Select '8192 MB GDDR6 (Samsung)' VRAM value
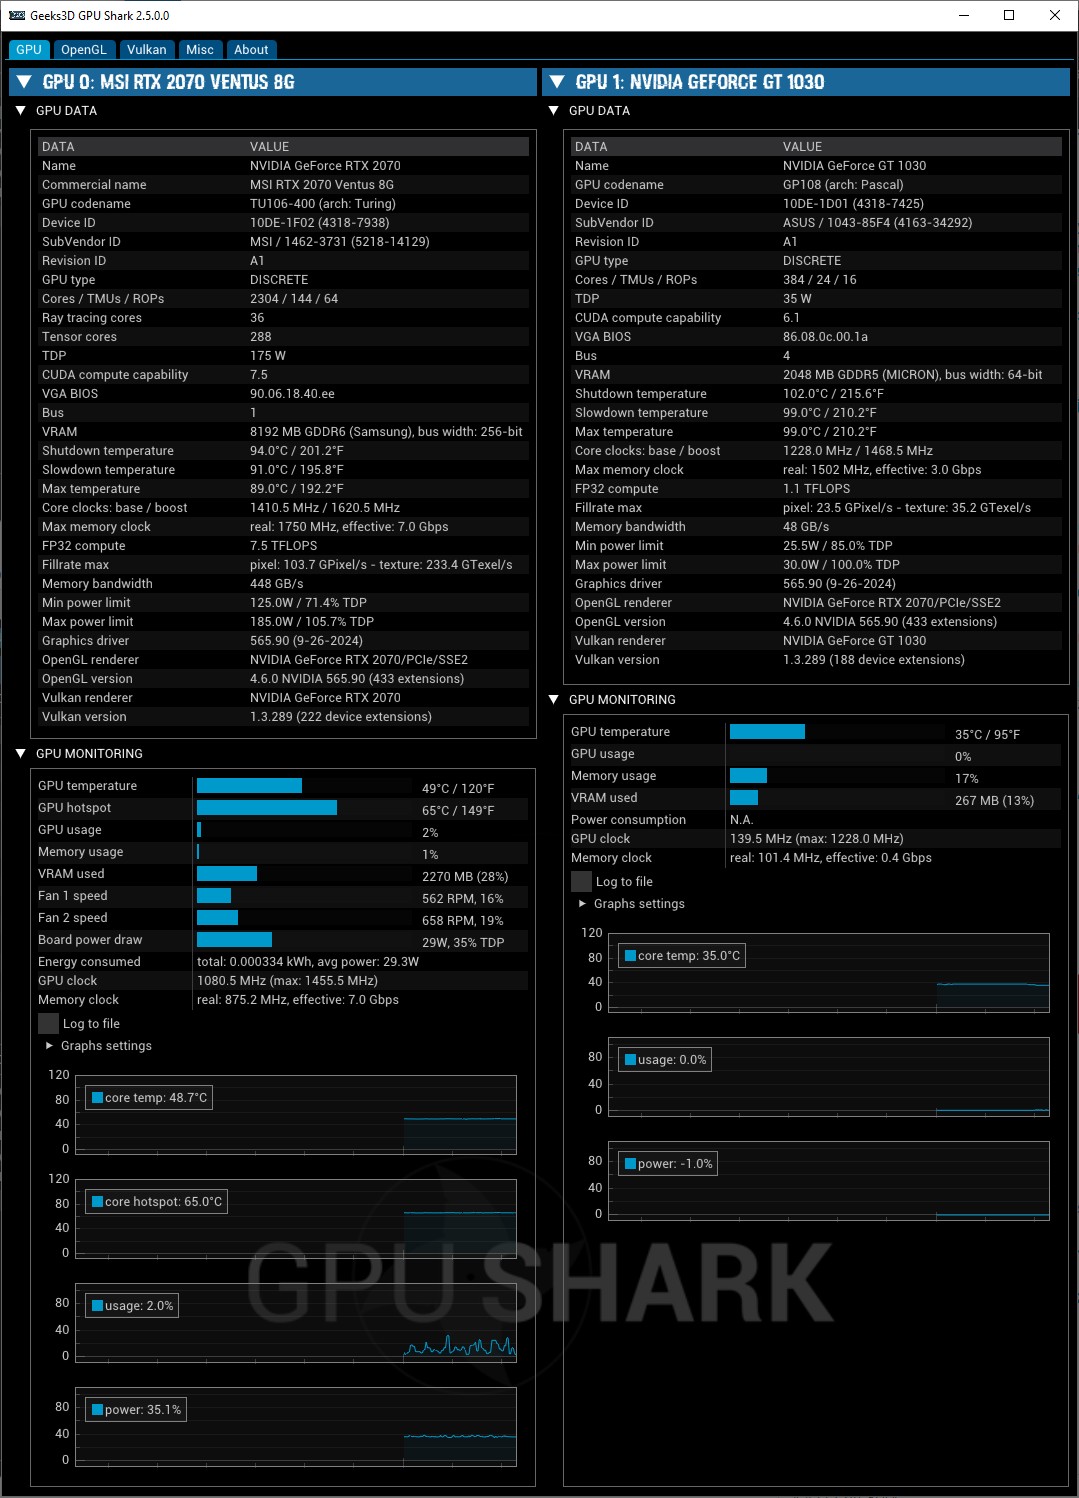Viewport: 1079px width, 1498px height. pyautogui.click(x=330, y=432)
